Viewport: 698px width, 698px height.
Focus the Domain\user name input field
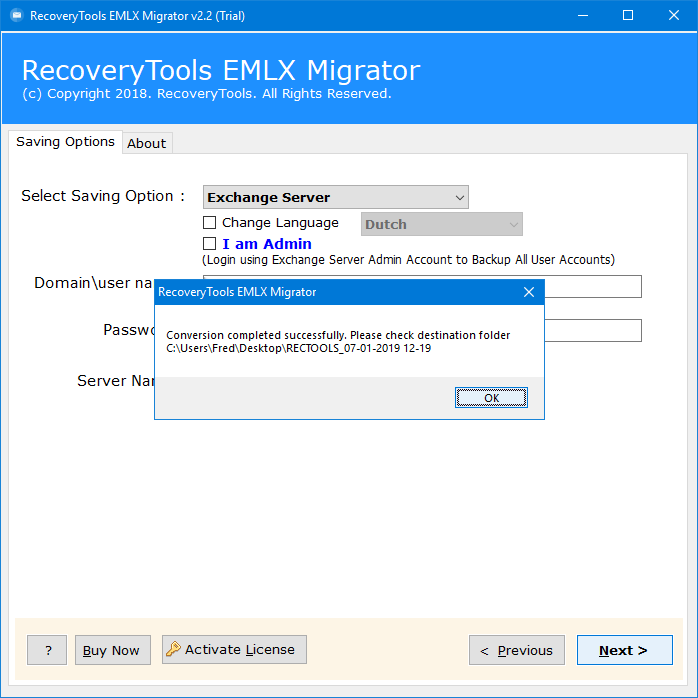pyautogui.click(x=592, y=286)
